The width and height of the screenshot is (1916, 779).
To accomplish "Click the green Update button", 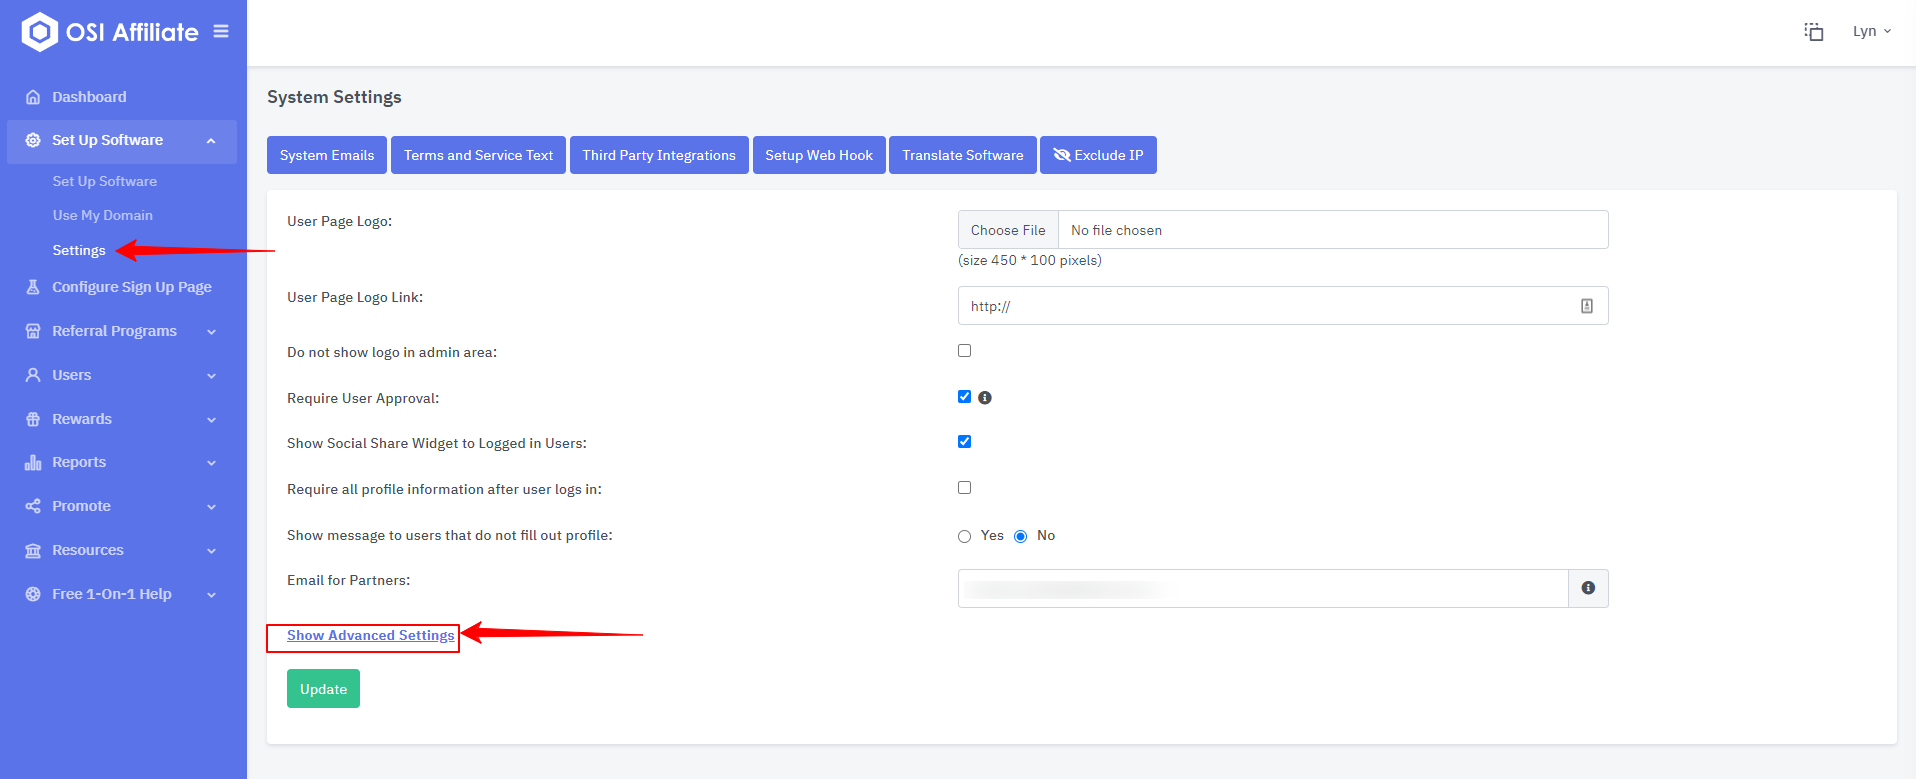I will coord(323,689).
